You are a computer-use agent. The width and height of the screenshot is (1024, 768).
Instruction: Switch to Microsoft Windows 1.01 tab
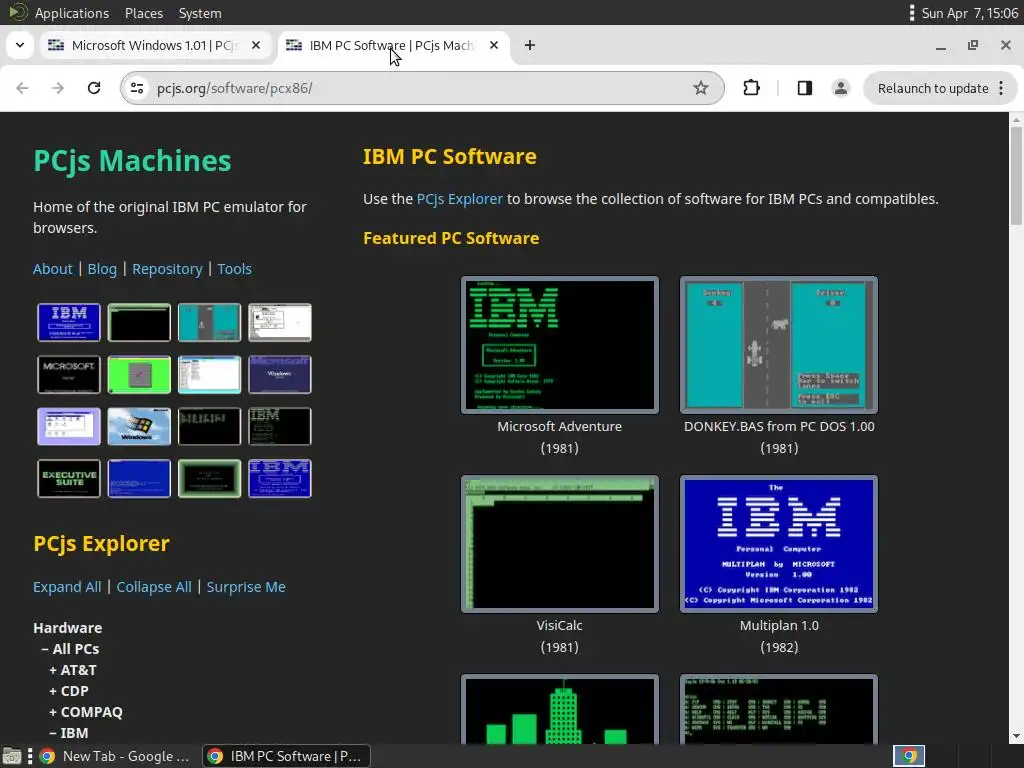tap(156, 45)
